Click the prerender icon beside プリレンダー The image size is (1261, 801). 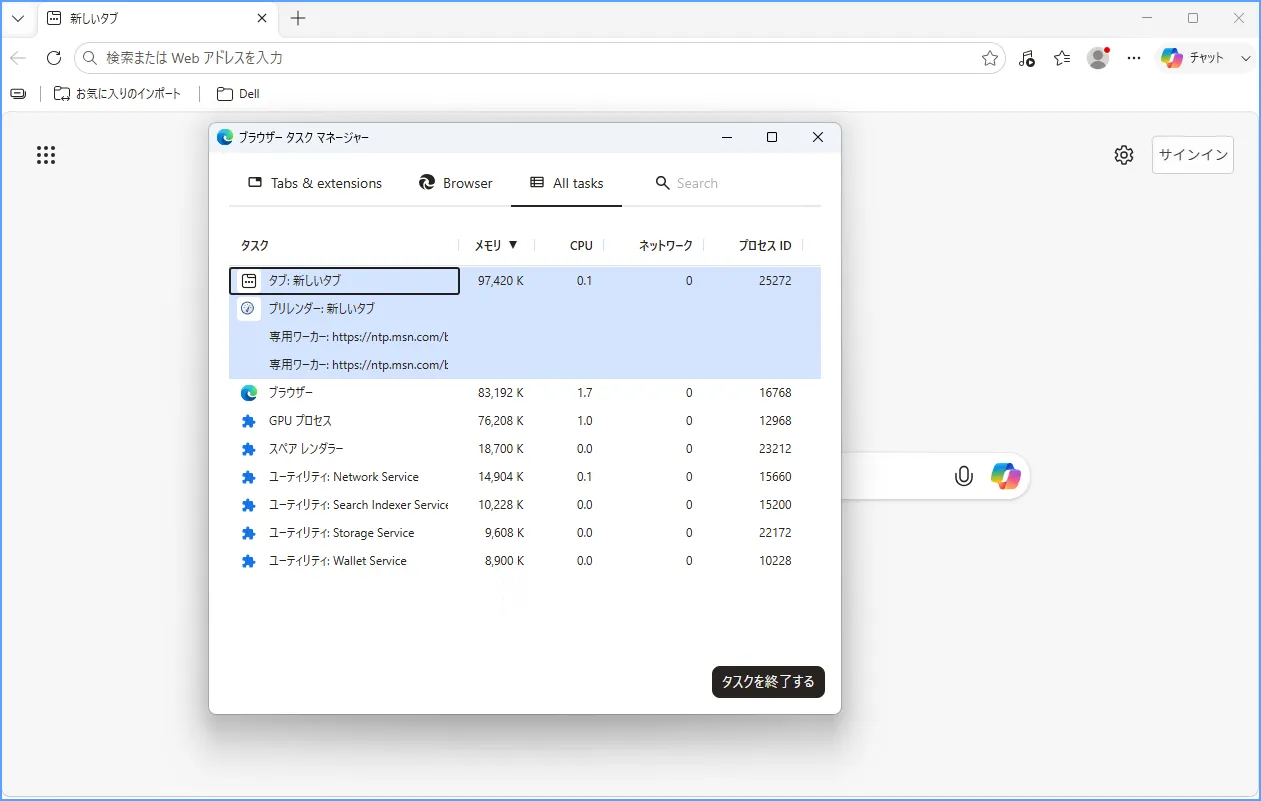tap(248, 309)
